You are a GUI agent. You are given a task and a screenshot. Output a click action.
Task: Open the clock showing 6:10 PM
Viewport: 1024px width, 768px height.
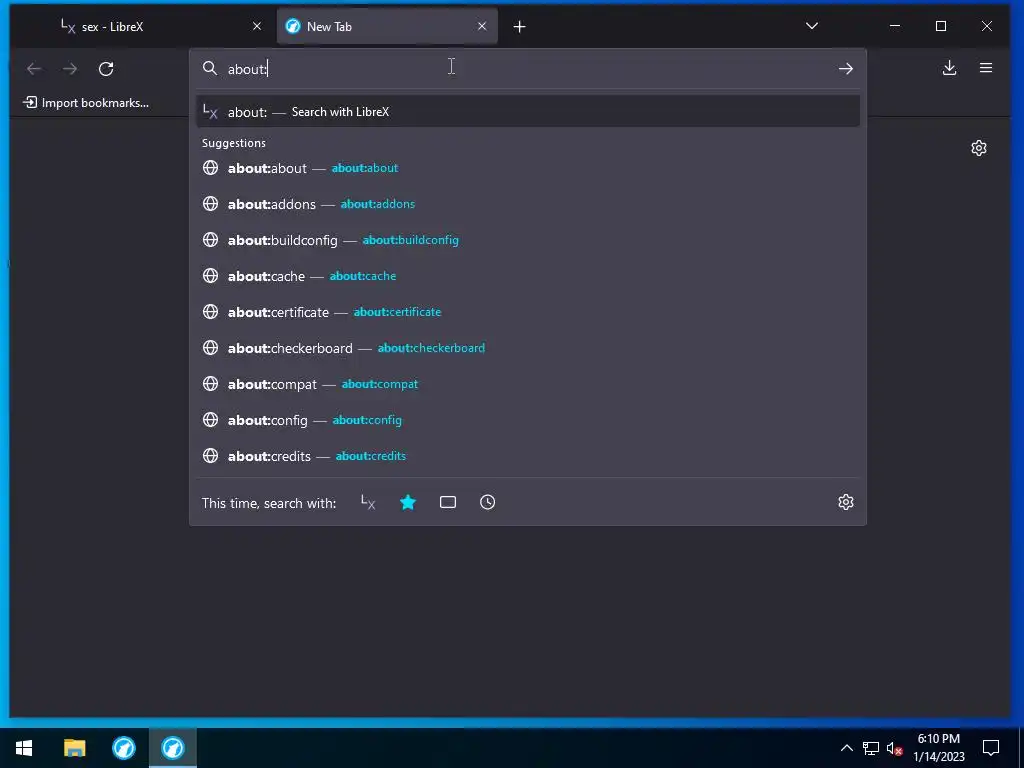[938, 748]
